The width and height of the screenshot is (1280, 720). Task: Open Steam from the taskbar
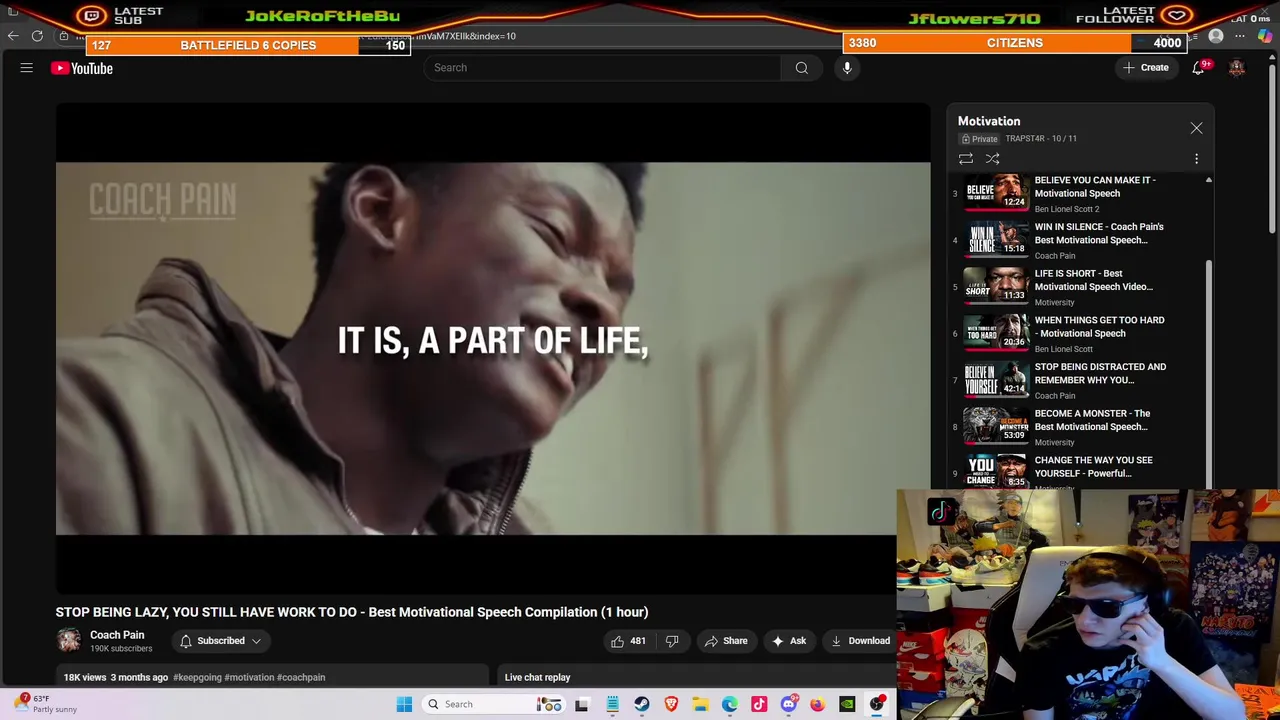coord(642,704)
